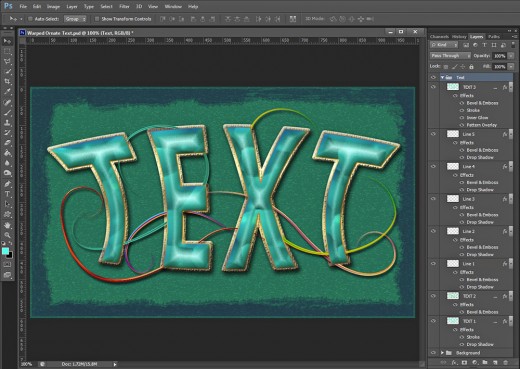
Task: Select the Zoom tool
Action: point(7,235)
